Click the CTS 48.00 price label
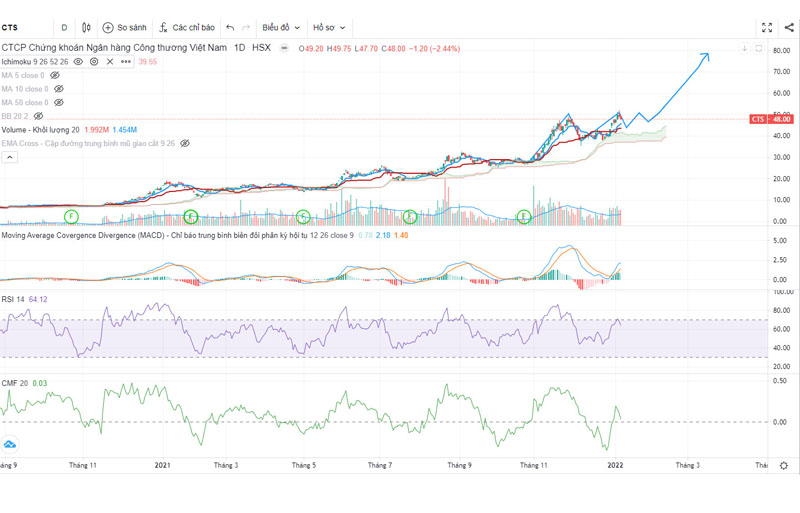800x513 pixels. (771, 119)
